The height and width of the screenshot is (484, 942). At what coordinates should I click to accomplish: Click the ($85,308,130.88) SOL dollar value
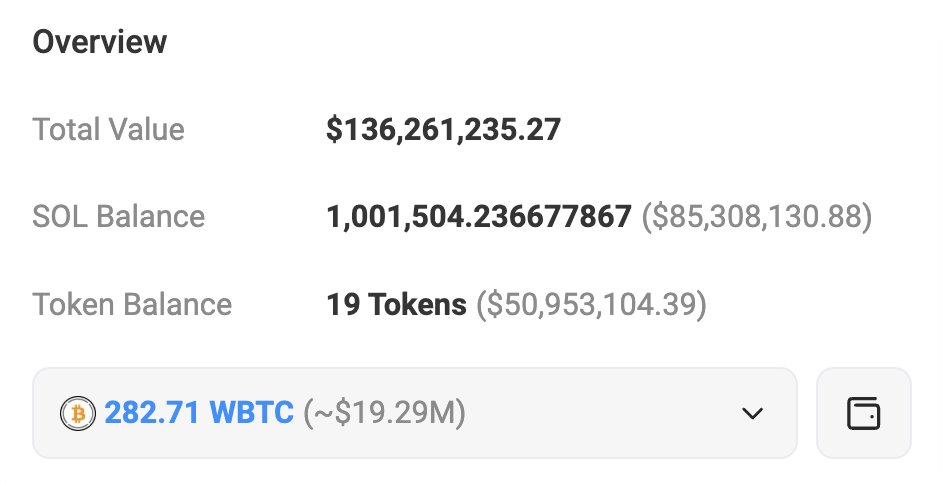coord(756,217)
